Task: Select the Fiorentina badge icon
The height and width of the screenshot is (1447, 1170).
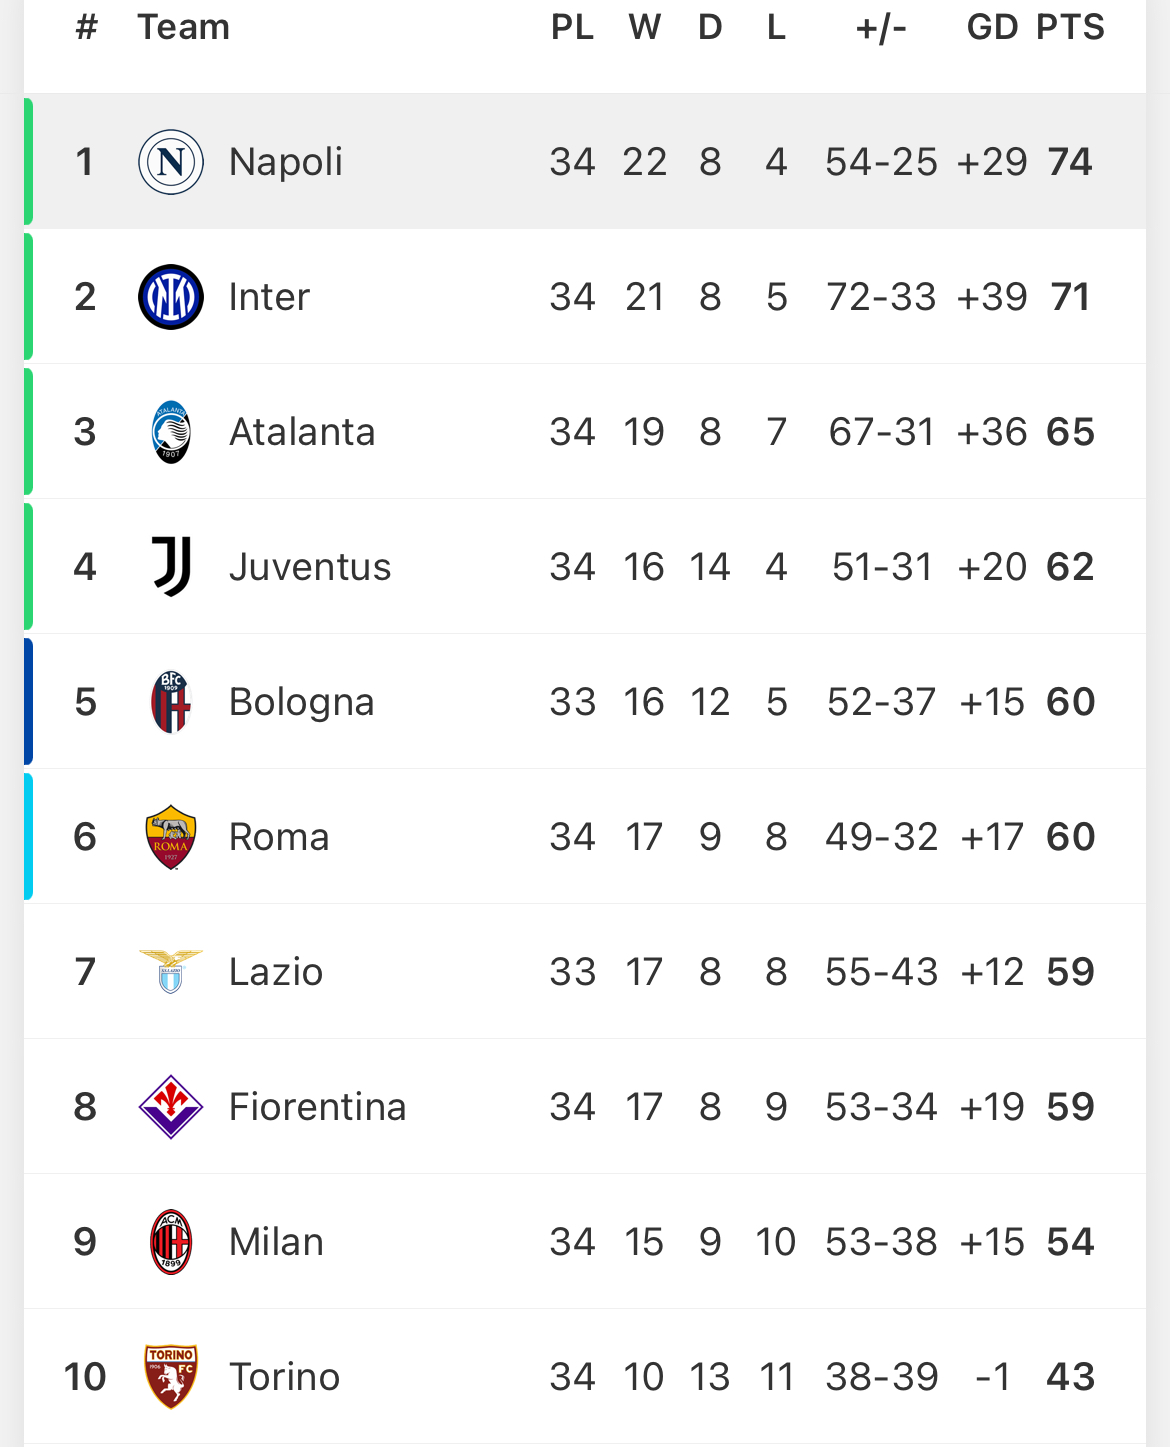Action: click(x=171, y=1107)
